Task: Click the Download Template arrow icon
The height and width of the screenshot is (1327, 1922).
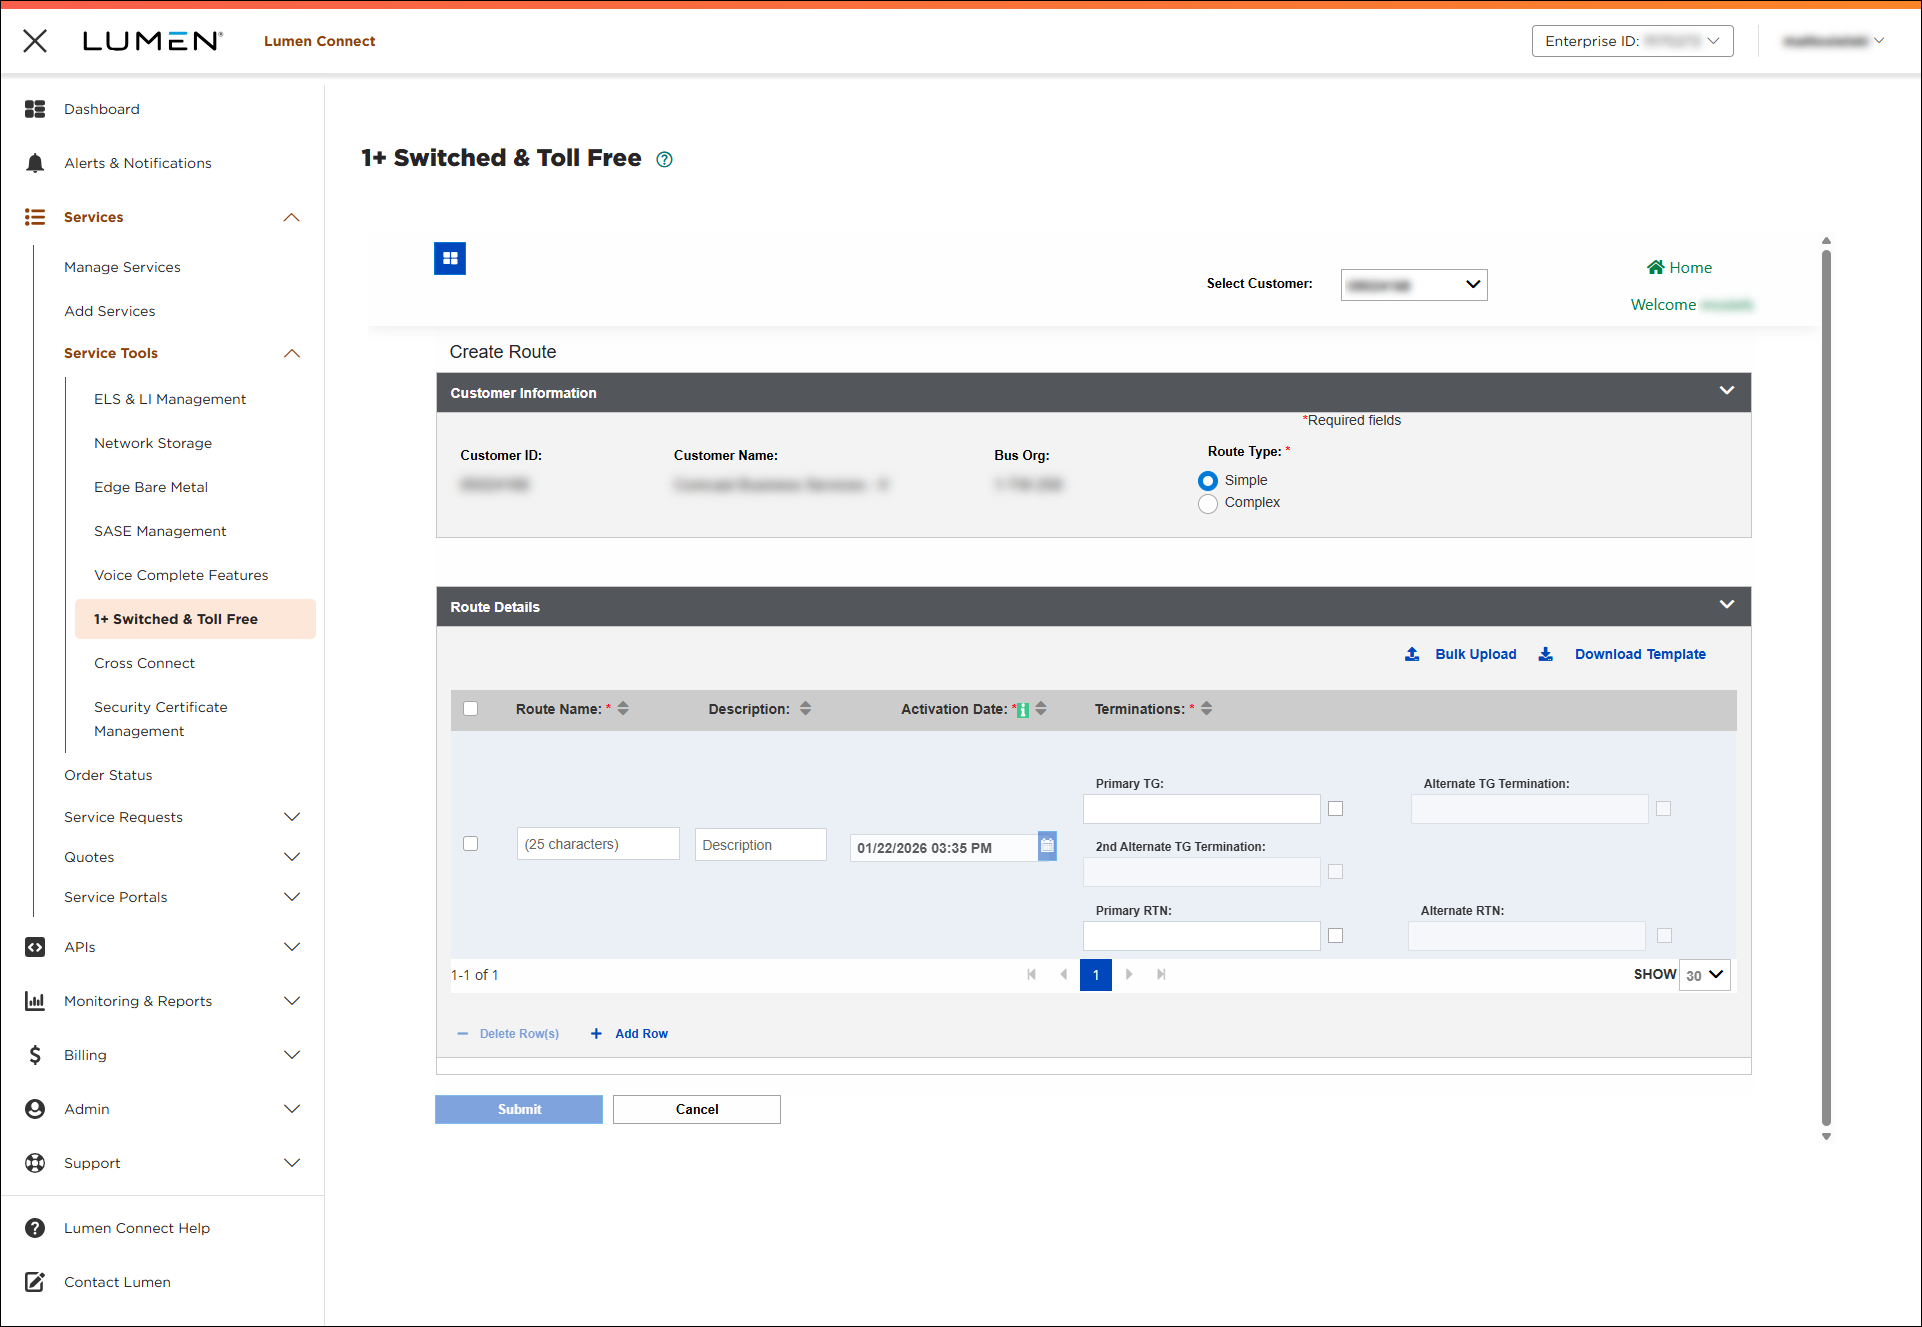Action: point(1546,654)
